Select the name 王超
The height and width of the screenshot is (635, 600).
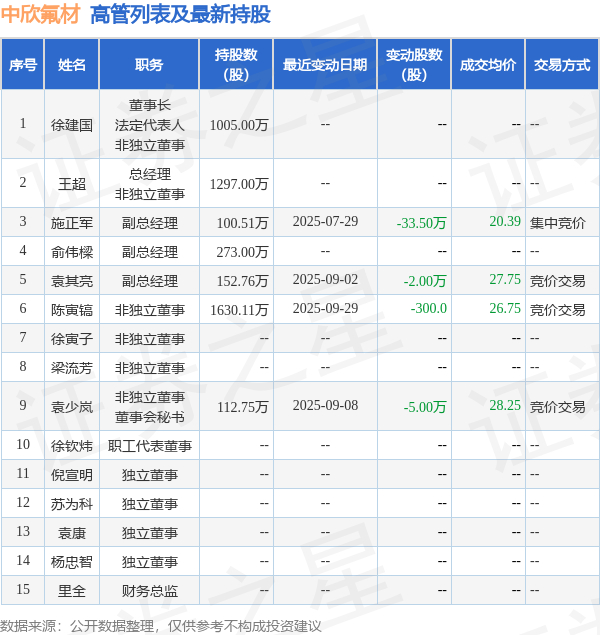click(72, 184)
